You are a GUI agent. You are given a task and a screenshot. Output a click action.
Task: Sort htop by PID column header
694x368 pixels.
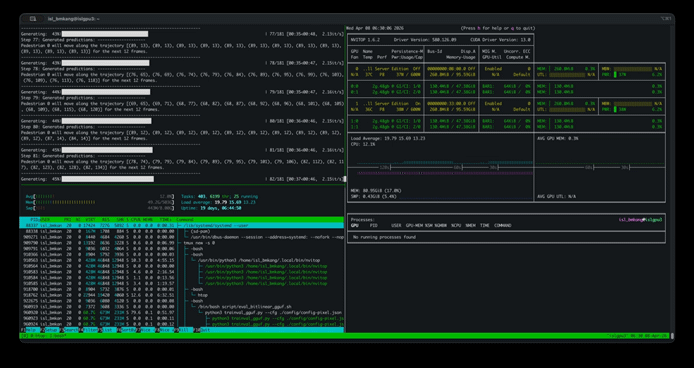[34, 219]
